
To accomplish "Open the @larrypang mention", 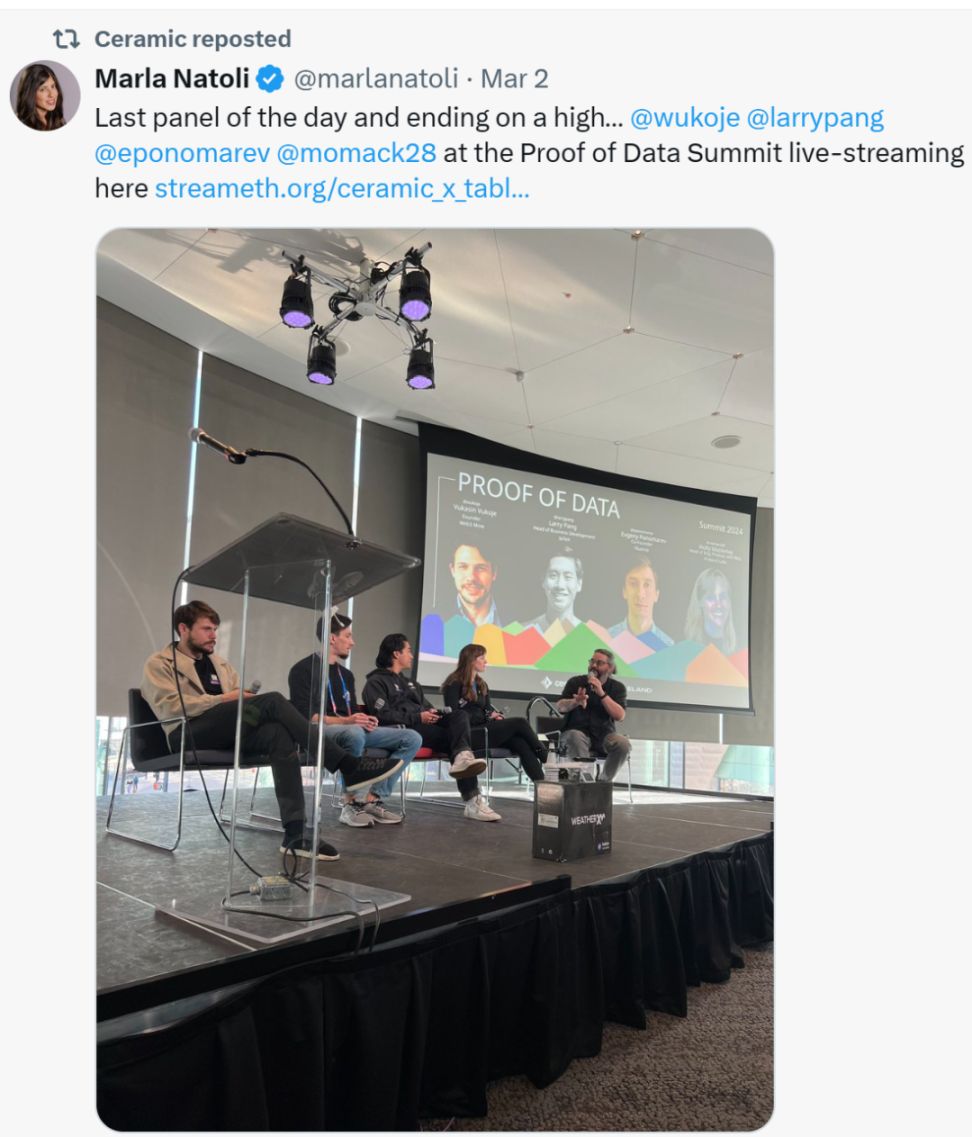I will click(x=815, y=118).
